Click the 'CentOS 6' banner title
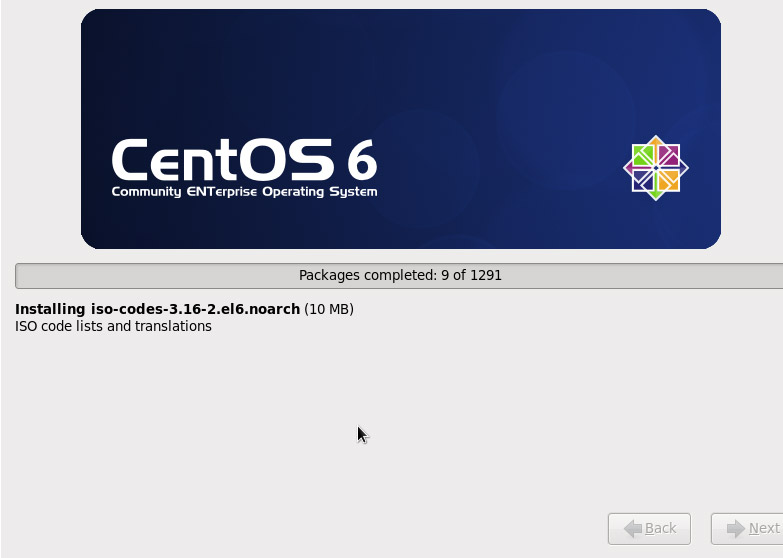 (244, 160)
